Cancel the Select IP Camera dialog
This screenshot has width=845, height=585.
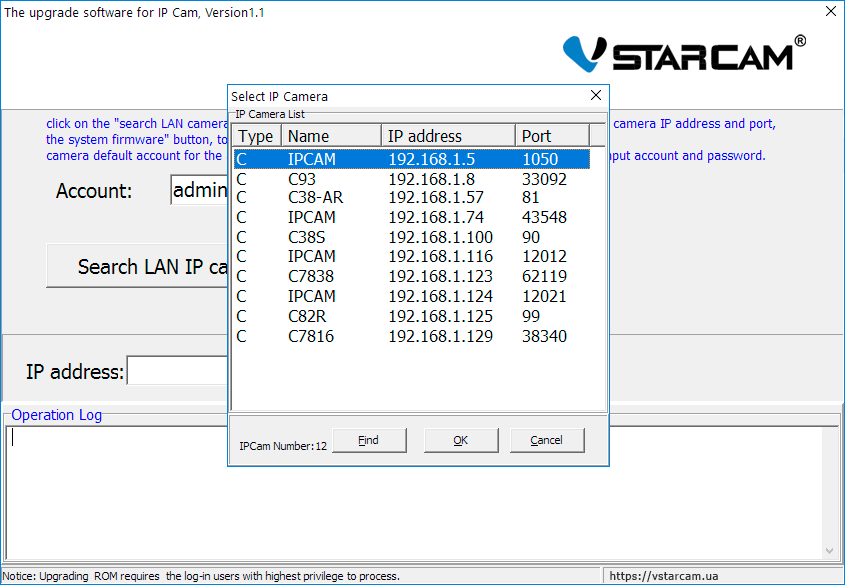point(546,440)
